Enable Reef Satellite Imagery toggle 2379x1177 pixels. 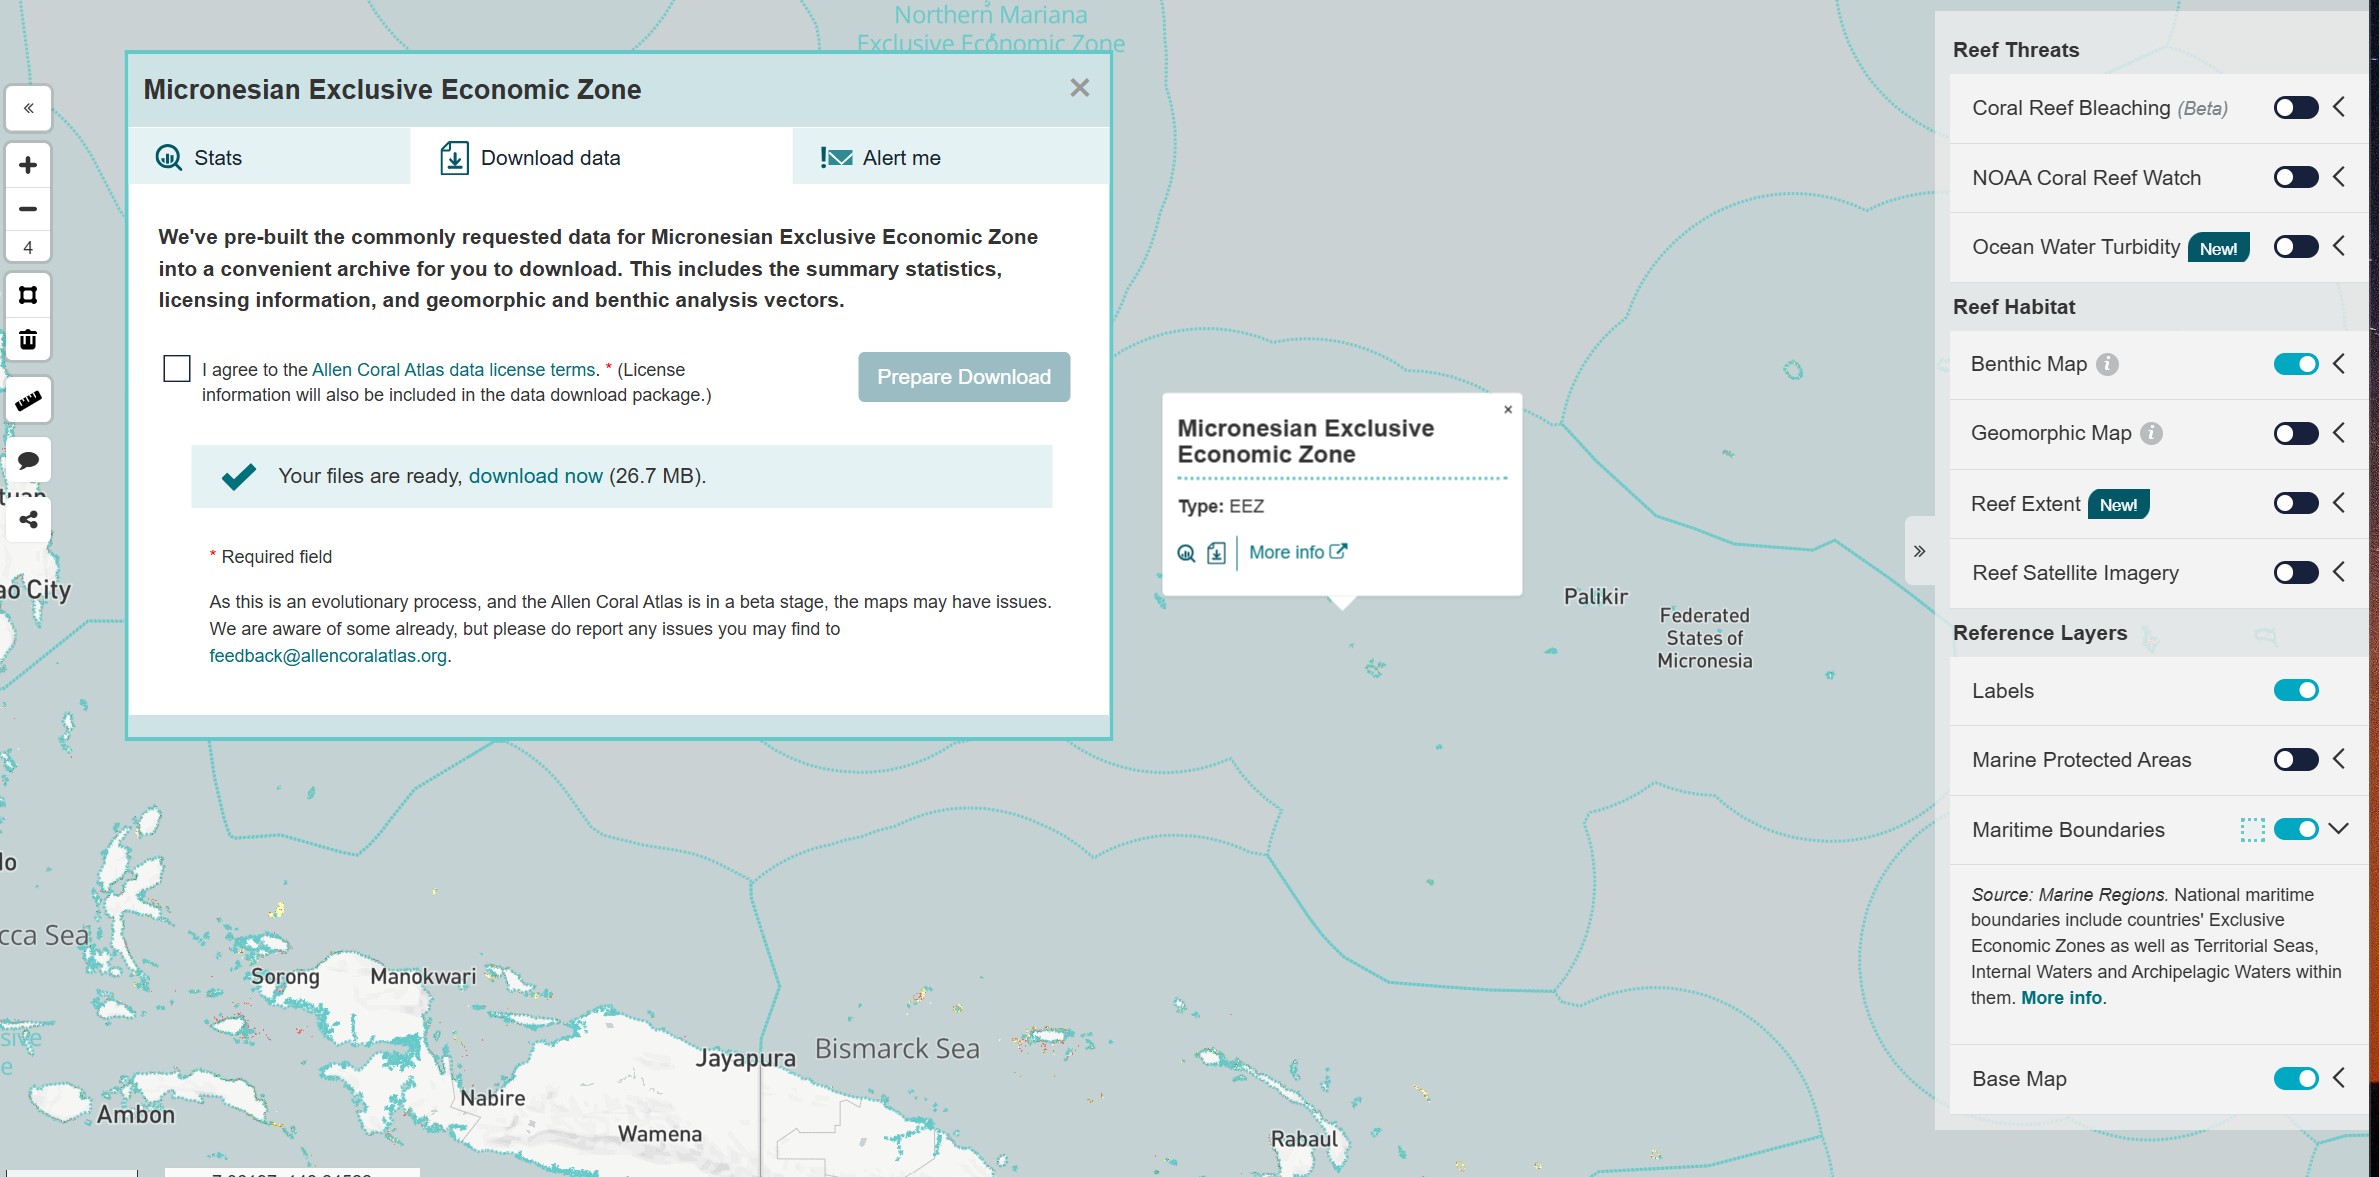(2295, 573)
